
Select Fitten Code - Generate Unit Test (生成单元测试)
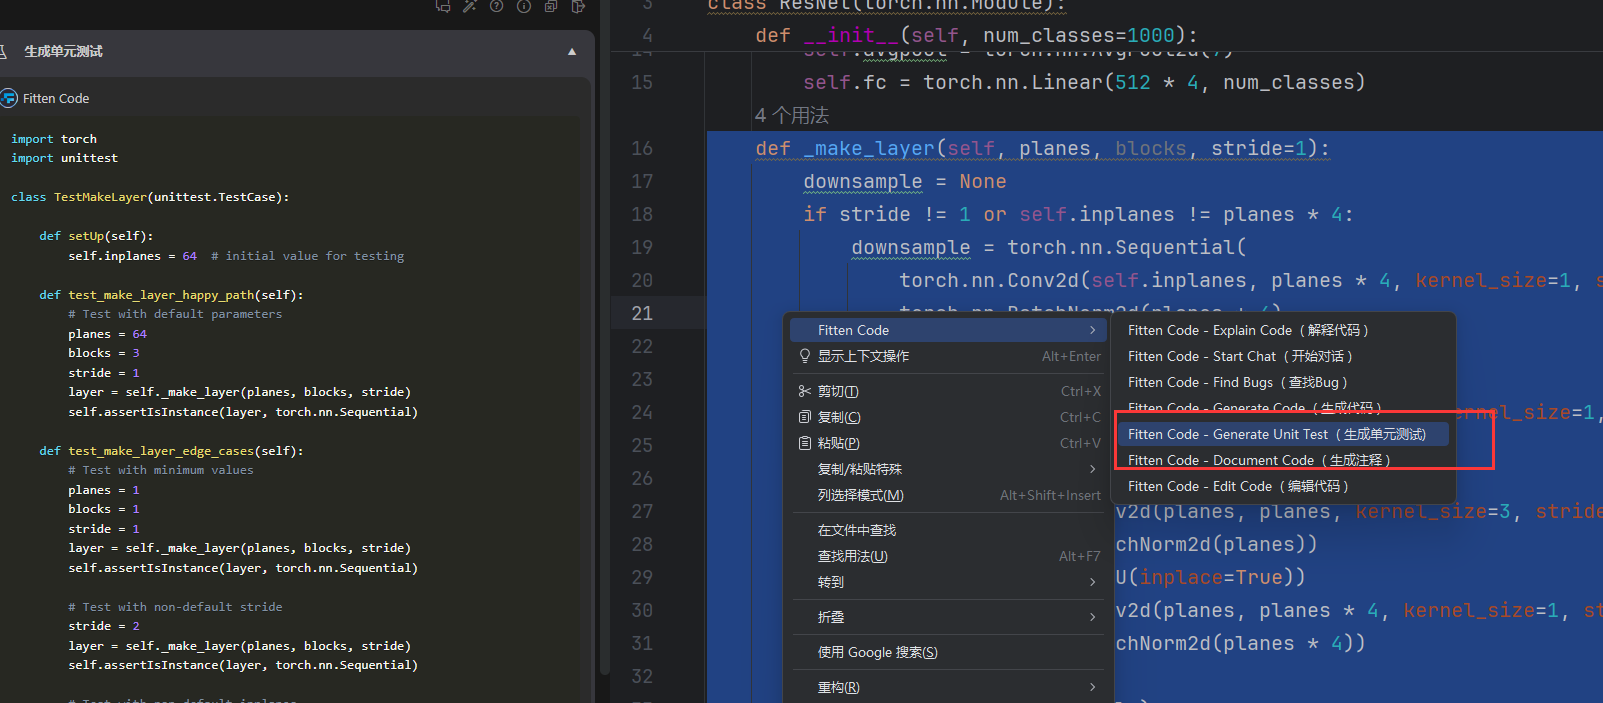[x=1284, y=434]
